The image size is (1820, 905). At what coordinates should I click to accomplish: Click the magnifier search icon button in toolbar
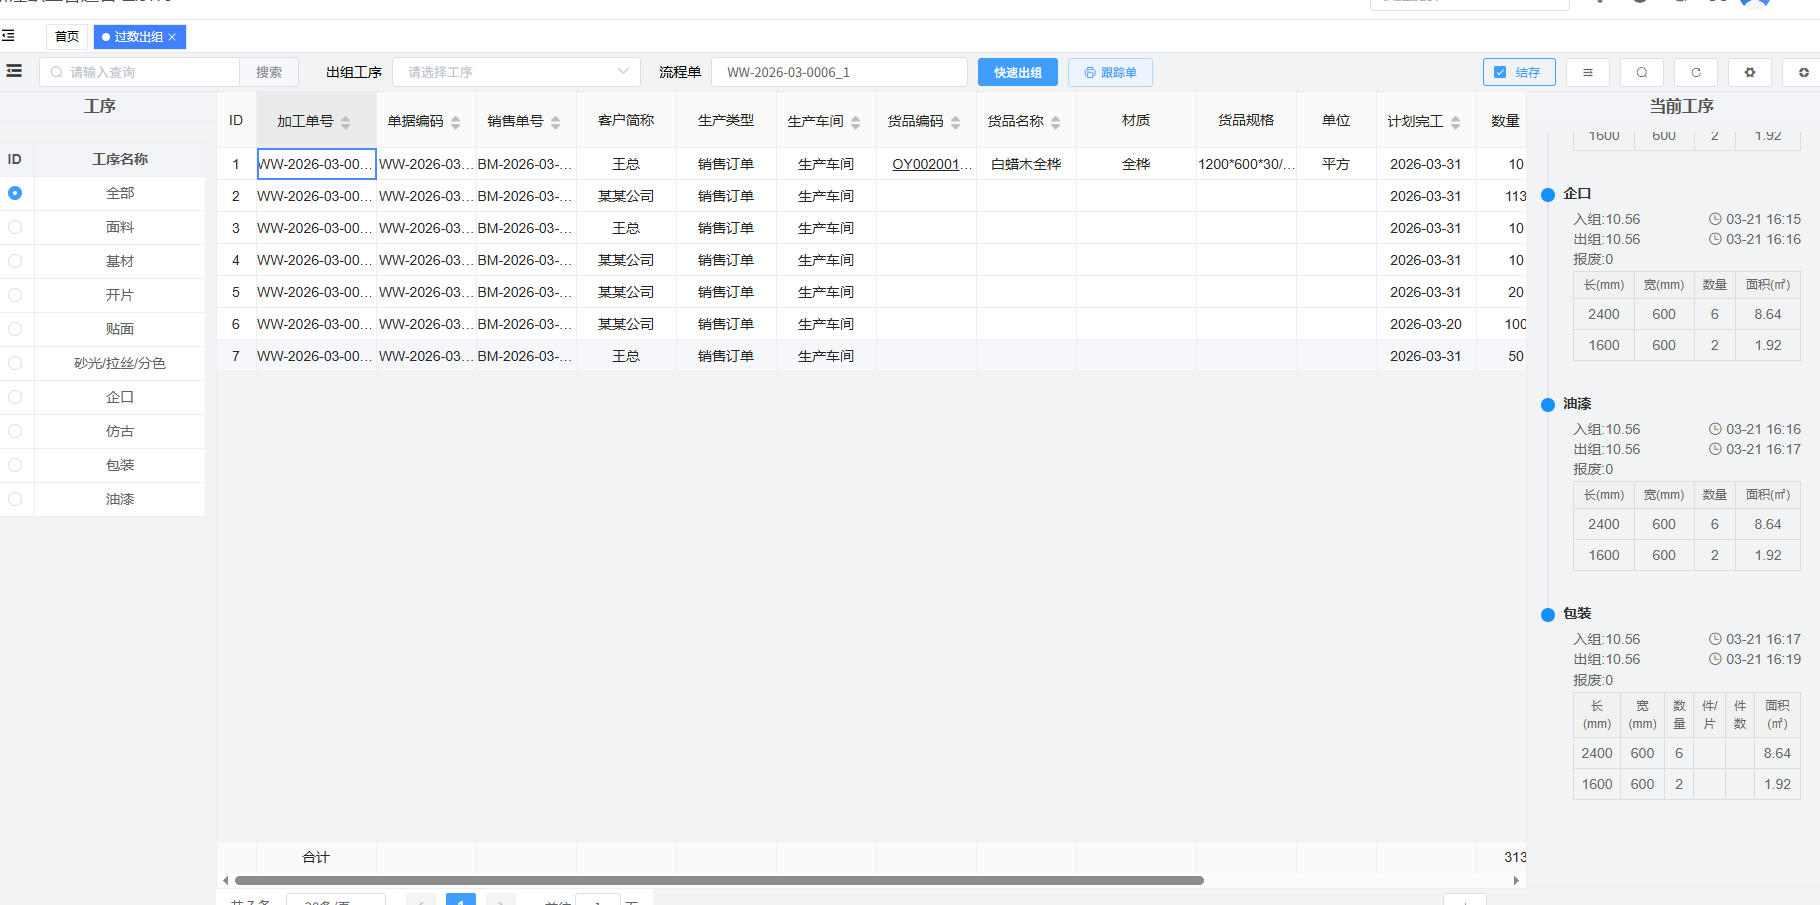point(1641,72)
